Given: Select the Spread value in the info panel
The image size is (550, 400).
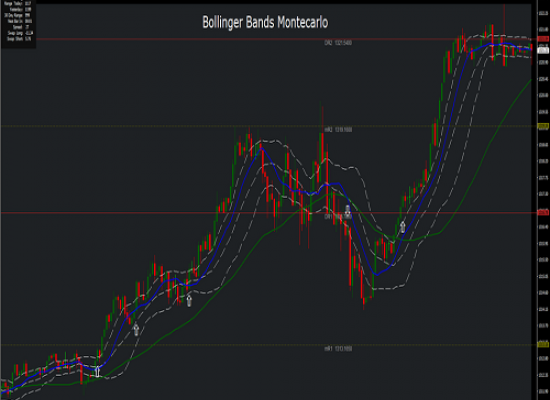Looking at the screenshot, I should point(27,27).
